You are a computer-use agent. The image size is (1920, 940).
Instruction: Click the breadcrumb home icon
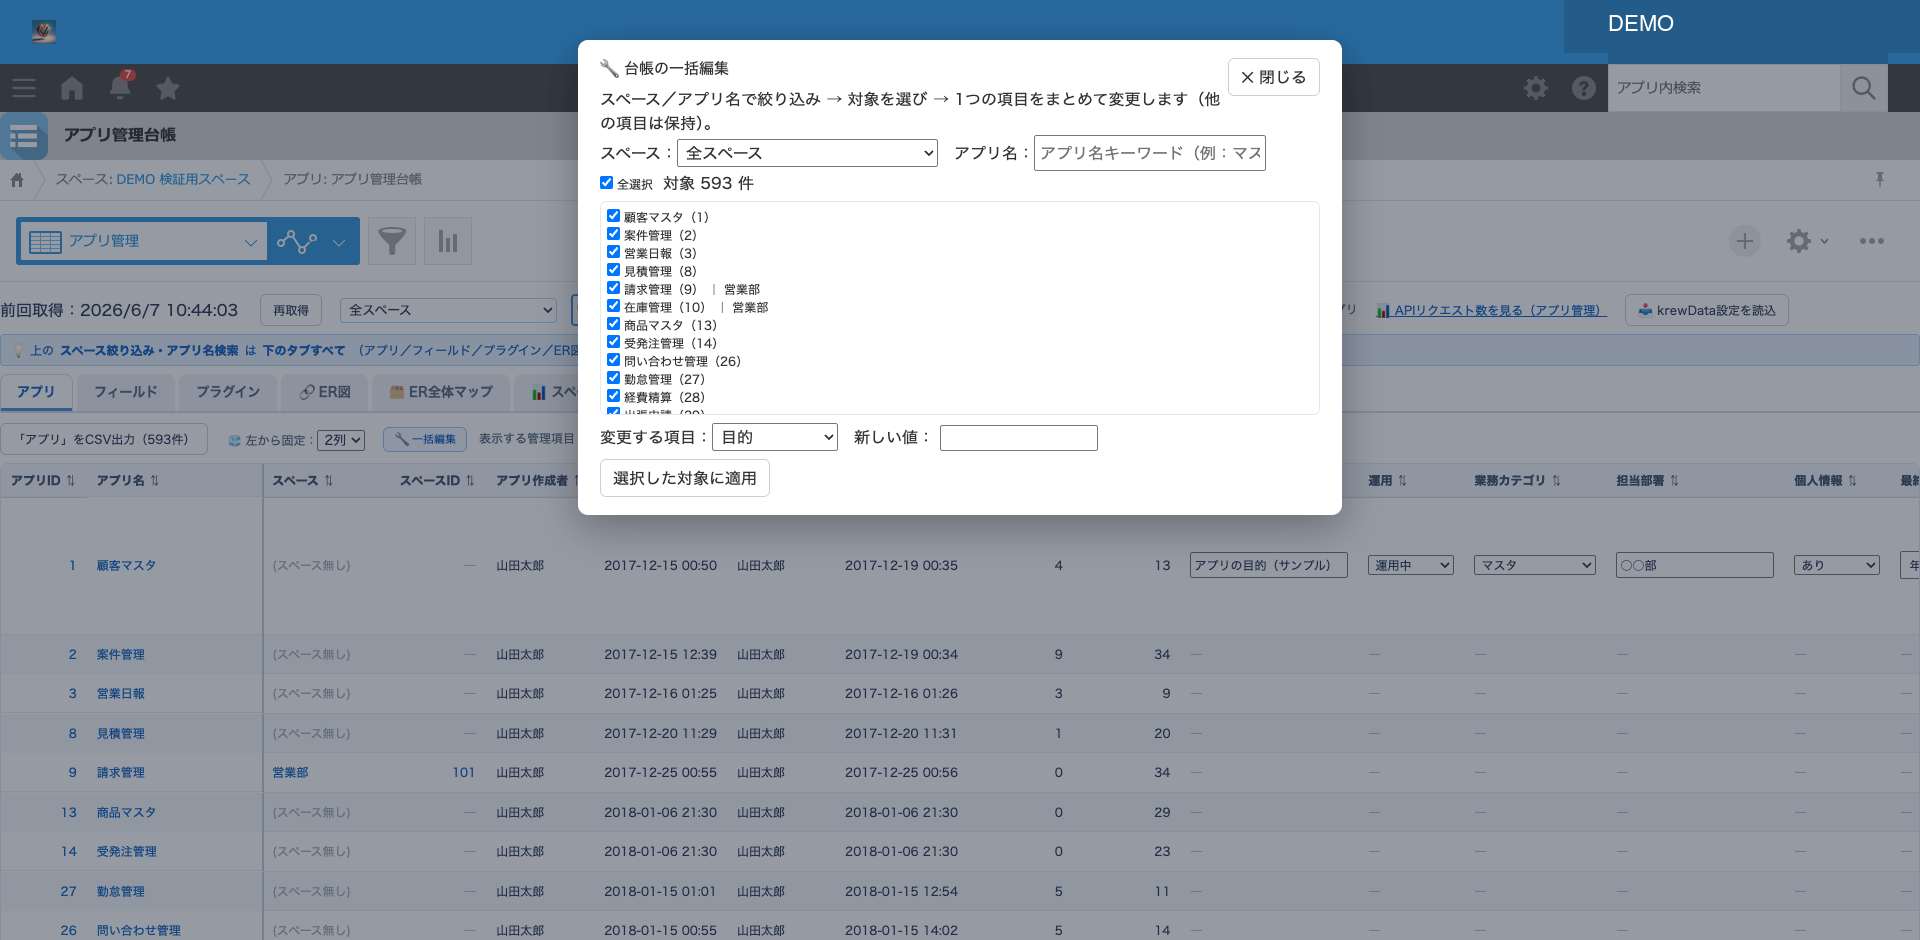pos(17,180)
